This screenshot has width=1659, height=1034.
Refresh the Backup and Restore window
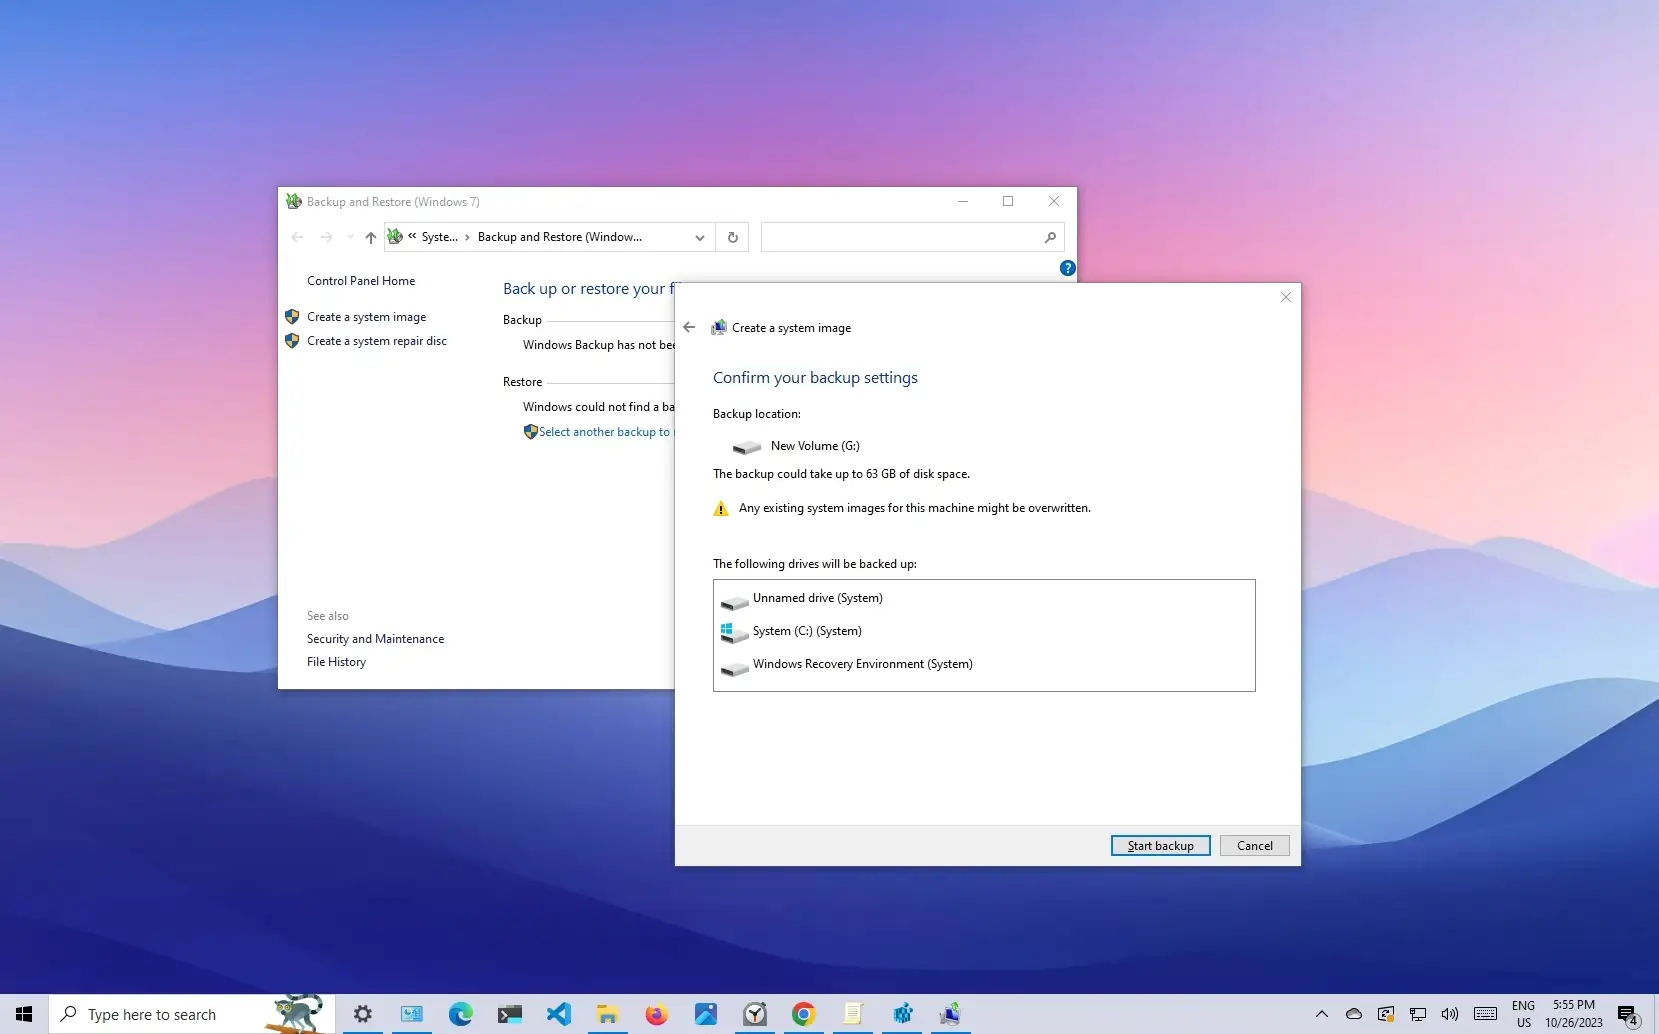[733, 237]
